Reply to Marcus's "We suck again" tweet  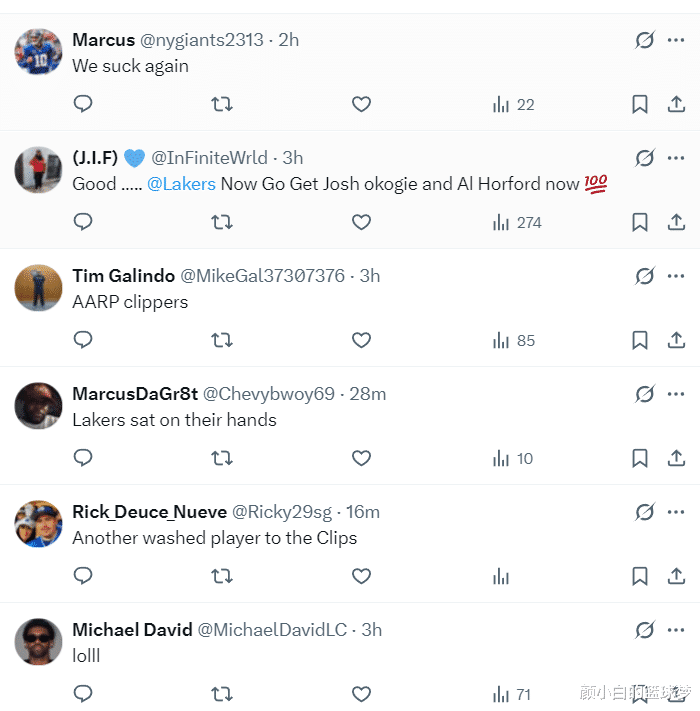tap(84, 104)
